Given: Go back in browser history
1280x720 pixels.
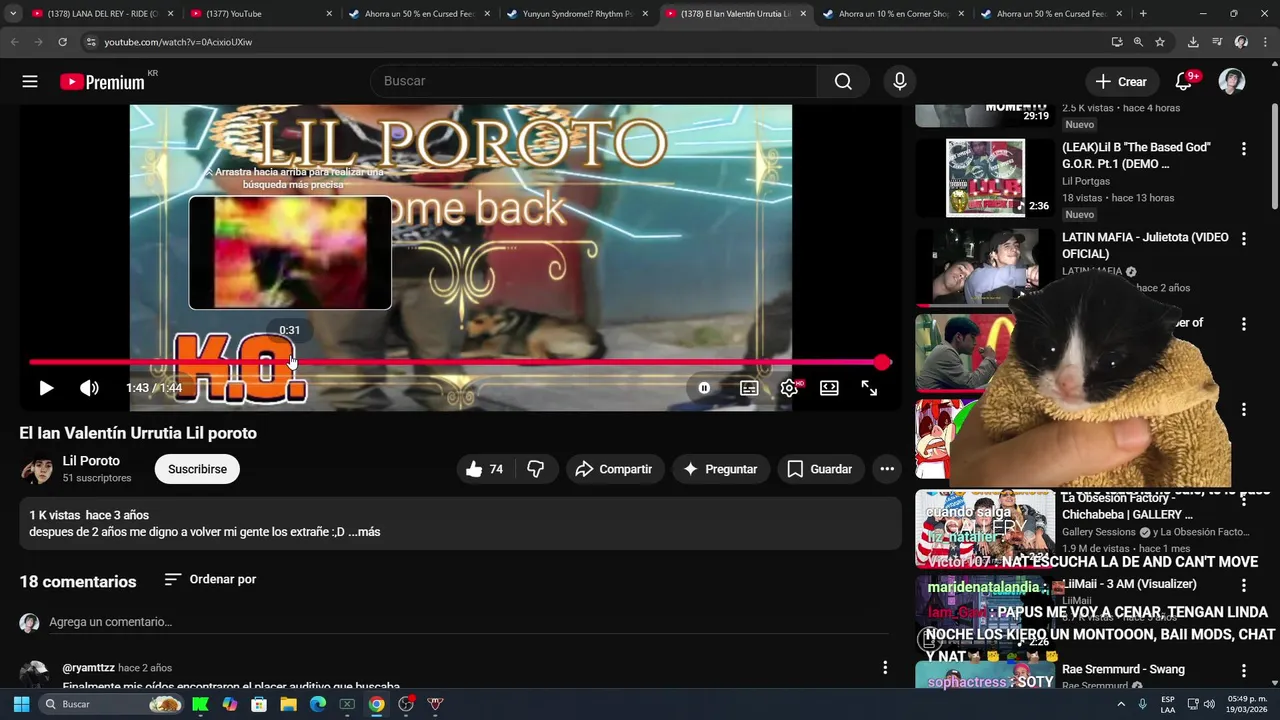Looking at the screenshot, I should [14, 42].
